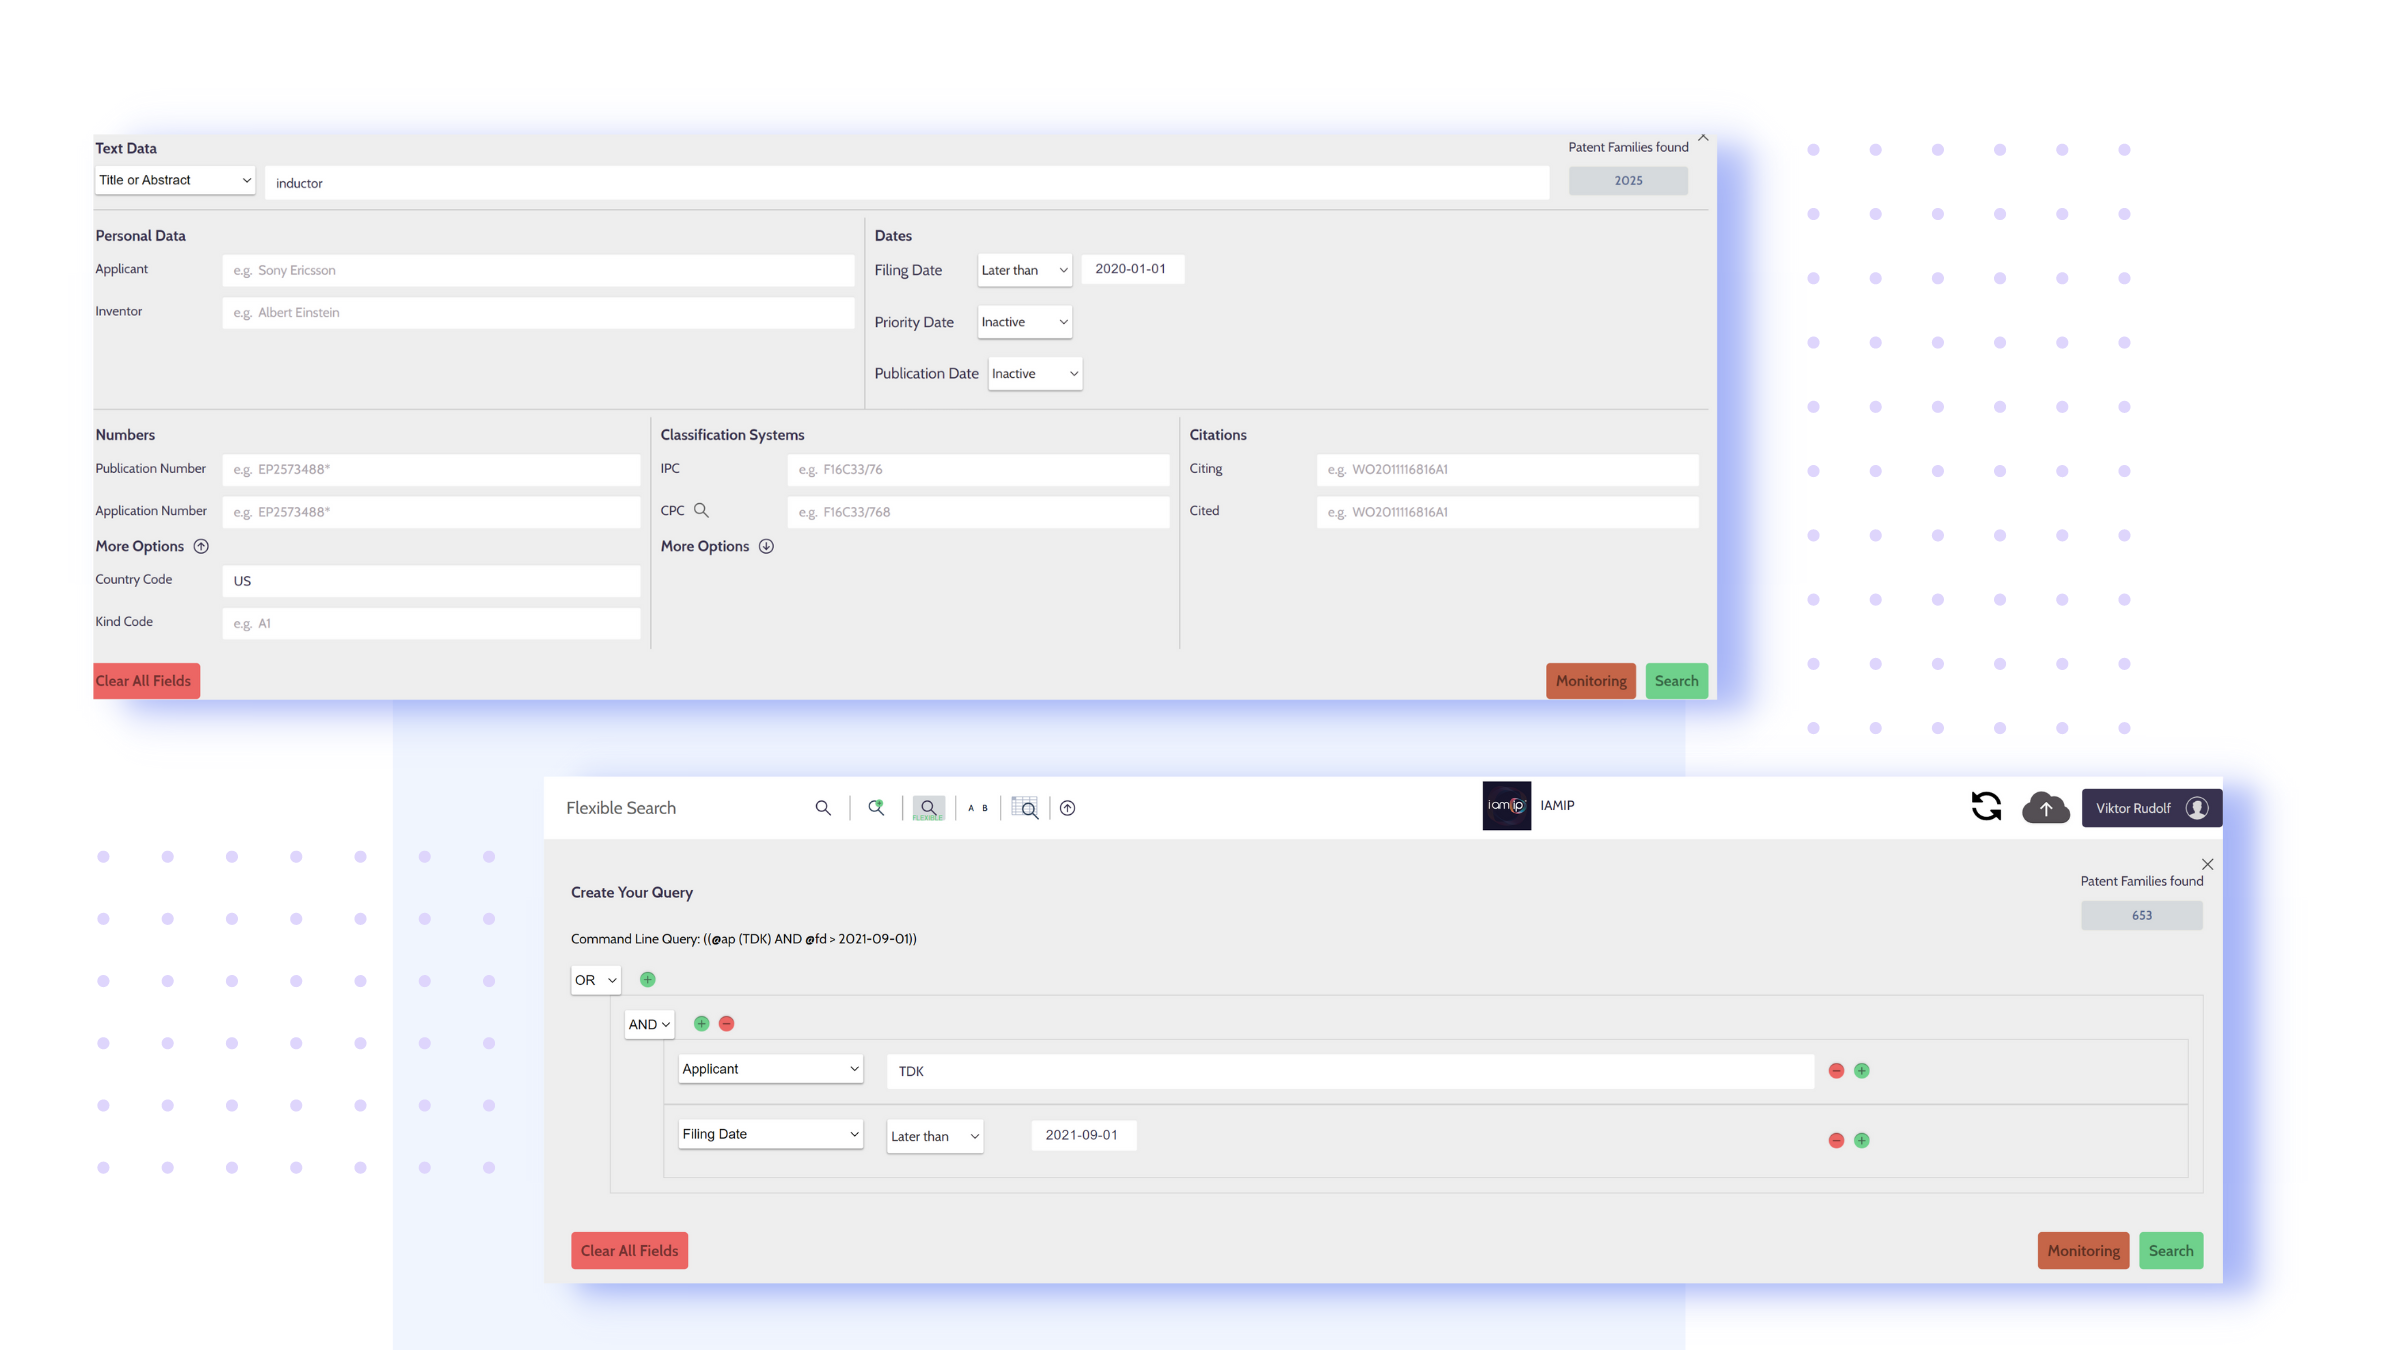This screenshot has height=1350, width=2400.
Task: Collapse Numbers More Options section
Action: (201, 547)
